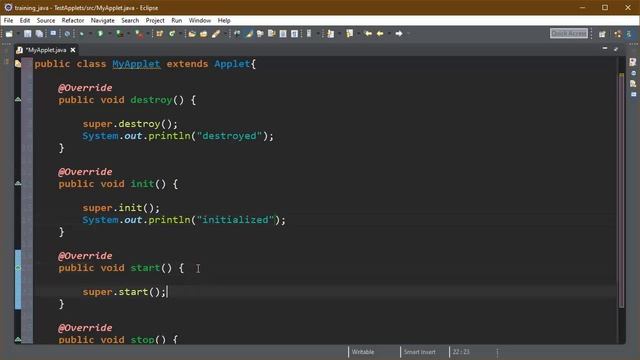Click the Open Perspective icon
Screen dimensions: 640x360
coord(602,34)
